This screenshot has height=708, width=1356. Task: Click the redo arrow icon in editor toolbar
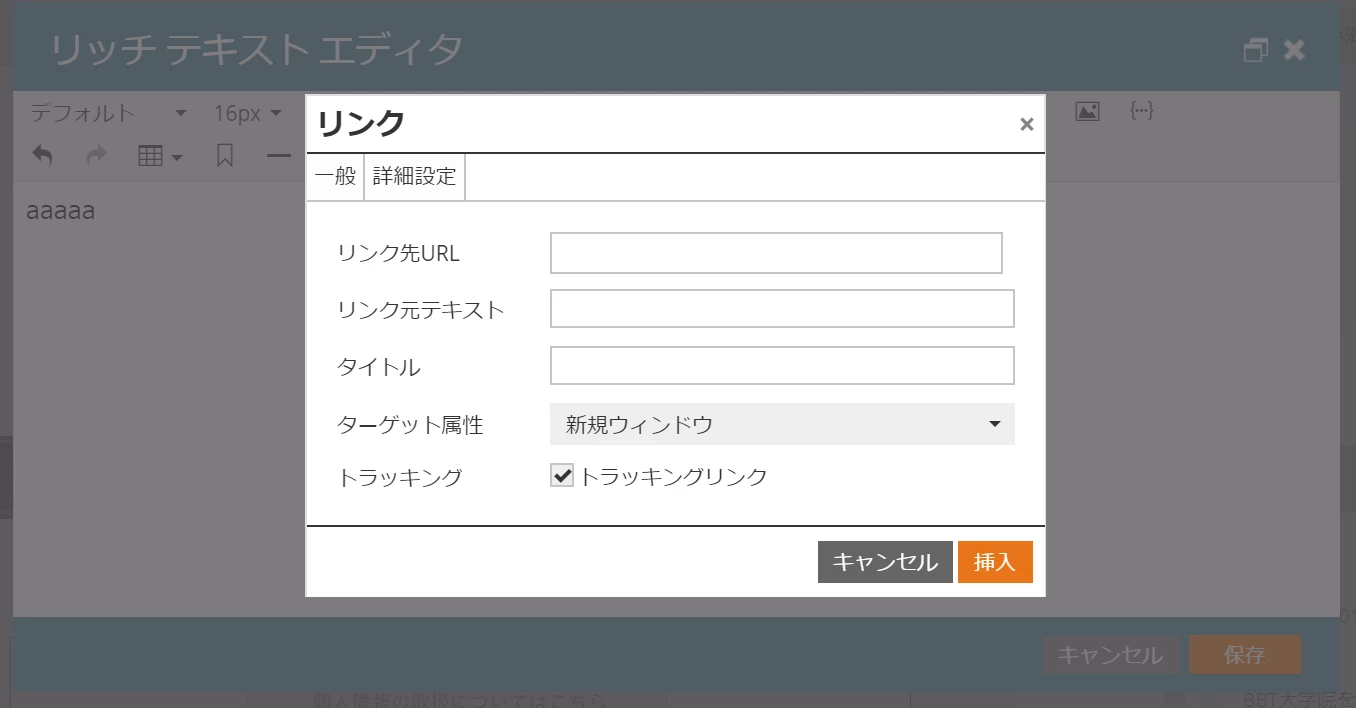point(96,156)
